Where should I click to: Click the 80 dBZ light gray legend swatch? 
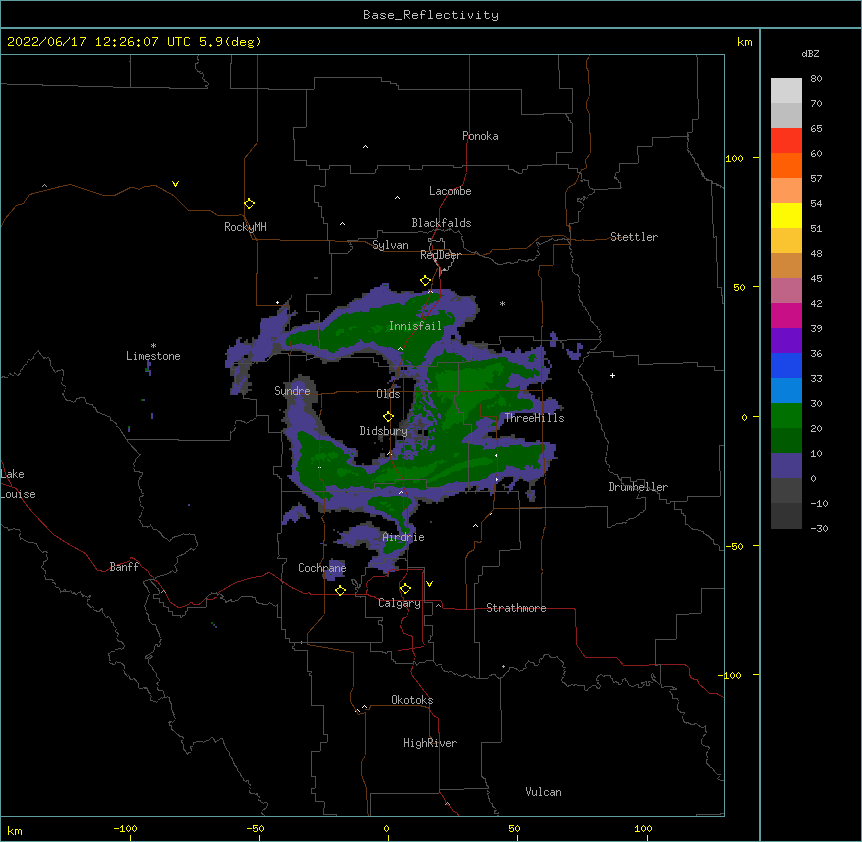tap(786, 91)
